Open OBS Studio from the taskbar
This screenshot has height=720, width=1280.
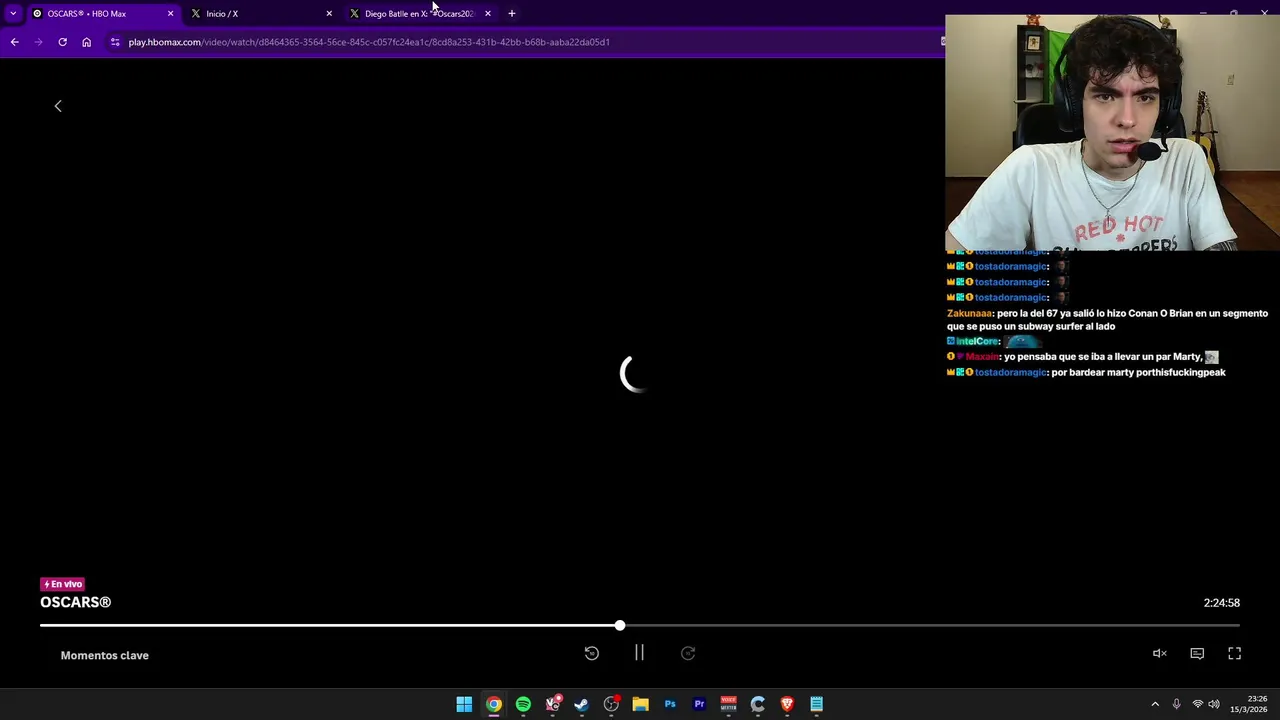611,704
